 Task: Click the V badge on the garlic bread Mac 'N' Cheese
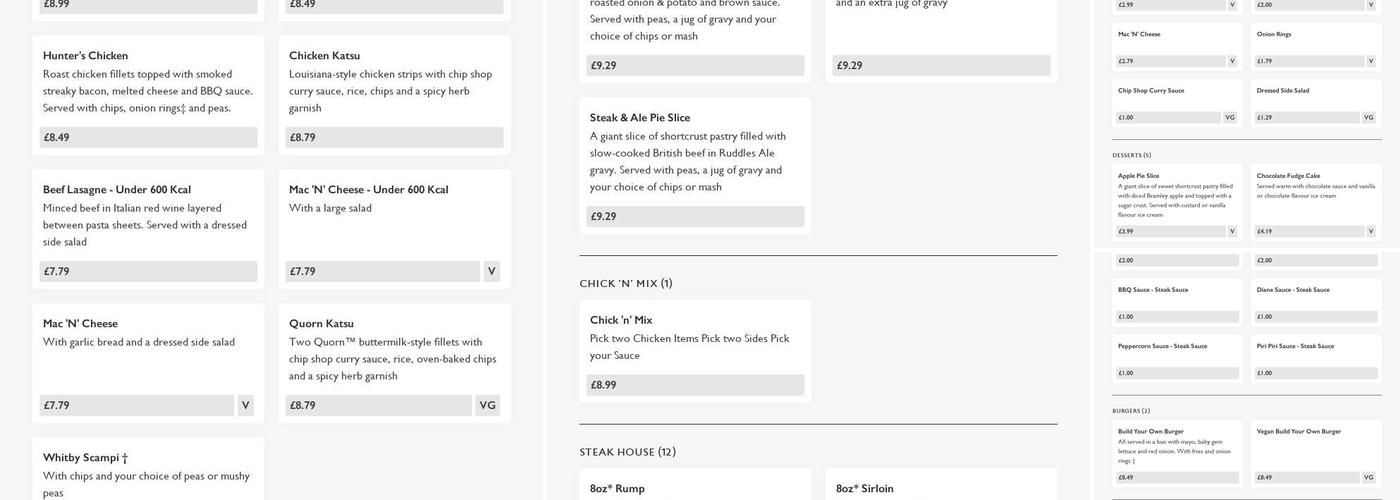click(245, 405)
